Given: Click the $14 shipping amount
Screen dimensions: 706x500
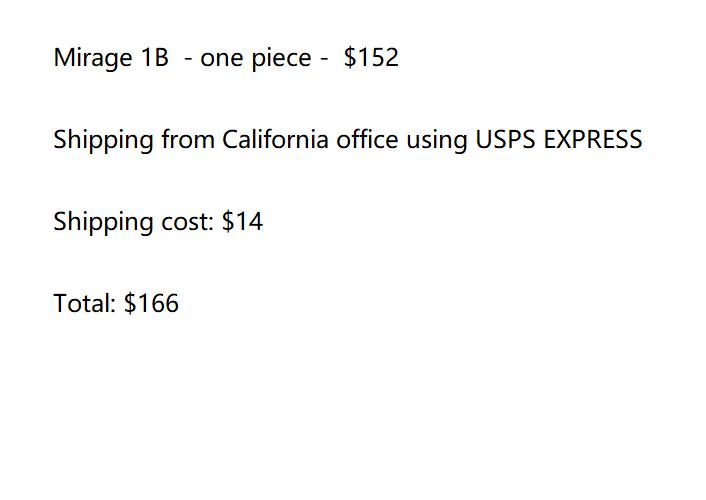Looking at the screenshot, I should 242,221.
